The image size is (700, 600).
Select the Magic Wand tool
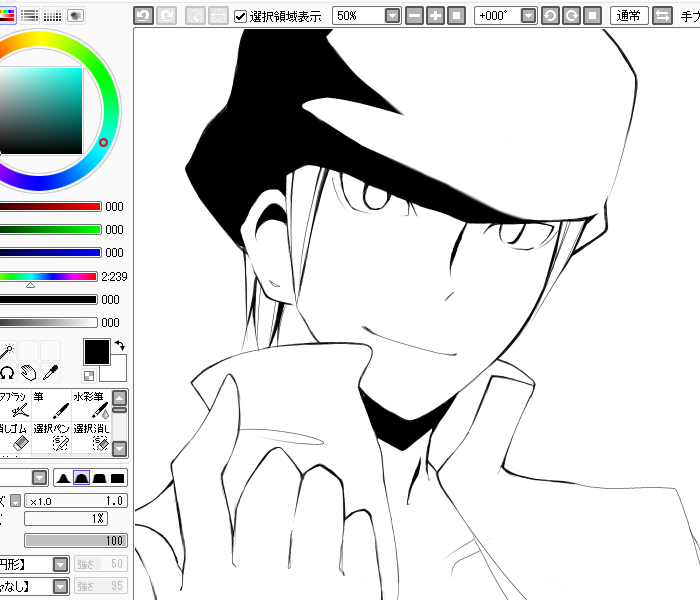tap(7, 350)
